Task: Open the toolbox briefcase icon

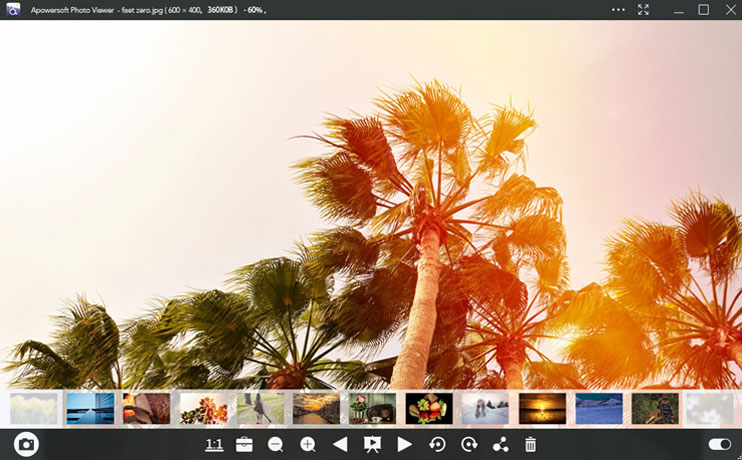Action: (x=244, y=444)
